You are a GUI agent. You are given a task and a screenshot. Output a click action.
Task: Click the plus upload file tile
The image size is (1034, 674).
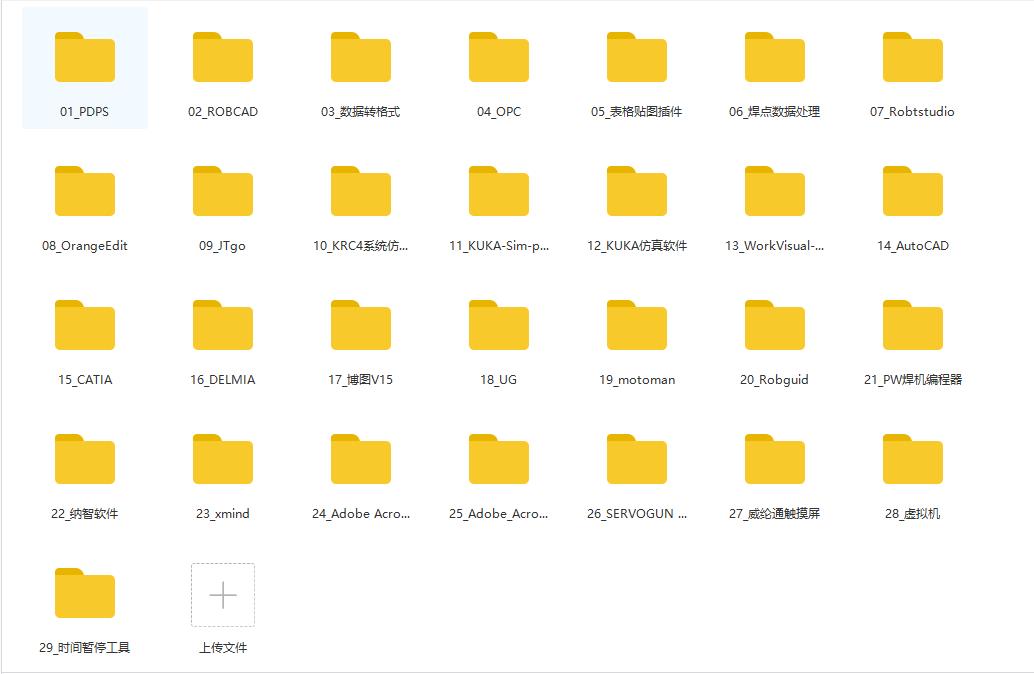coord(223,595)
